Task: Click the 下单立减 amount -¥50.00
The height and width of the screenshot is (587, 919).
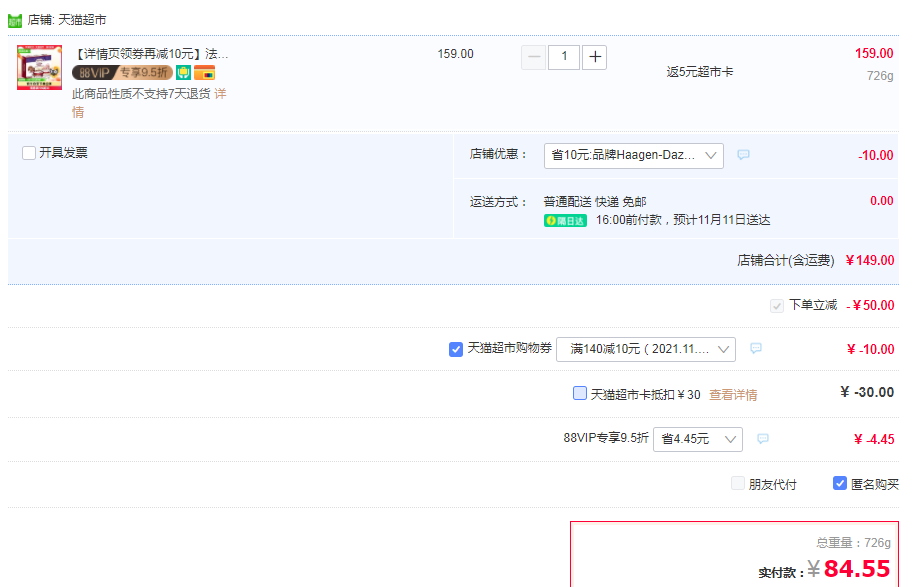Action: (x=870, y=306)
